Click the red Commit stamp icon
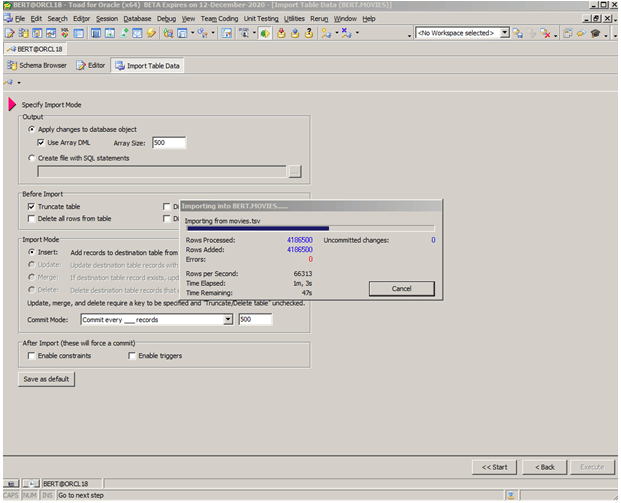This screenshot has width=621, height=503. (x=281, y=33)
